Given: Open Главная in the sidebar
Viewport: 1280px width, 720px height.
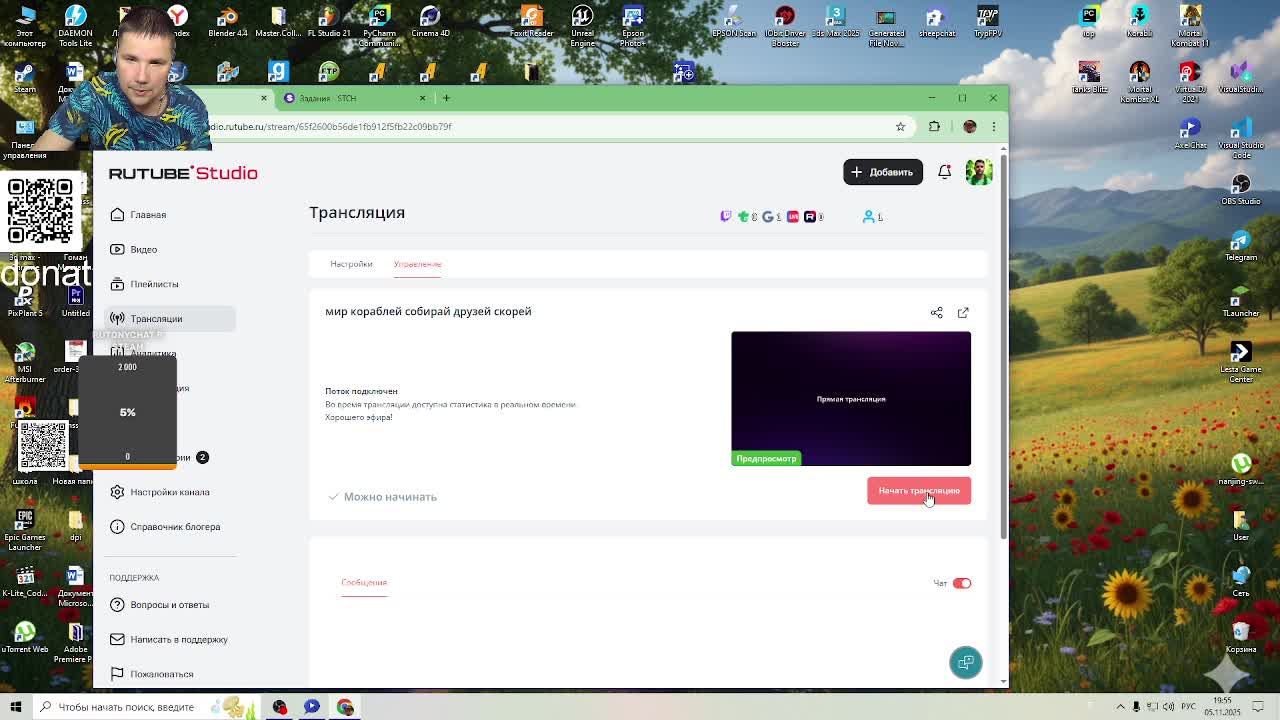Looking at the screenshot, I should (148, 215).
